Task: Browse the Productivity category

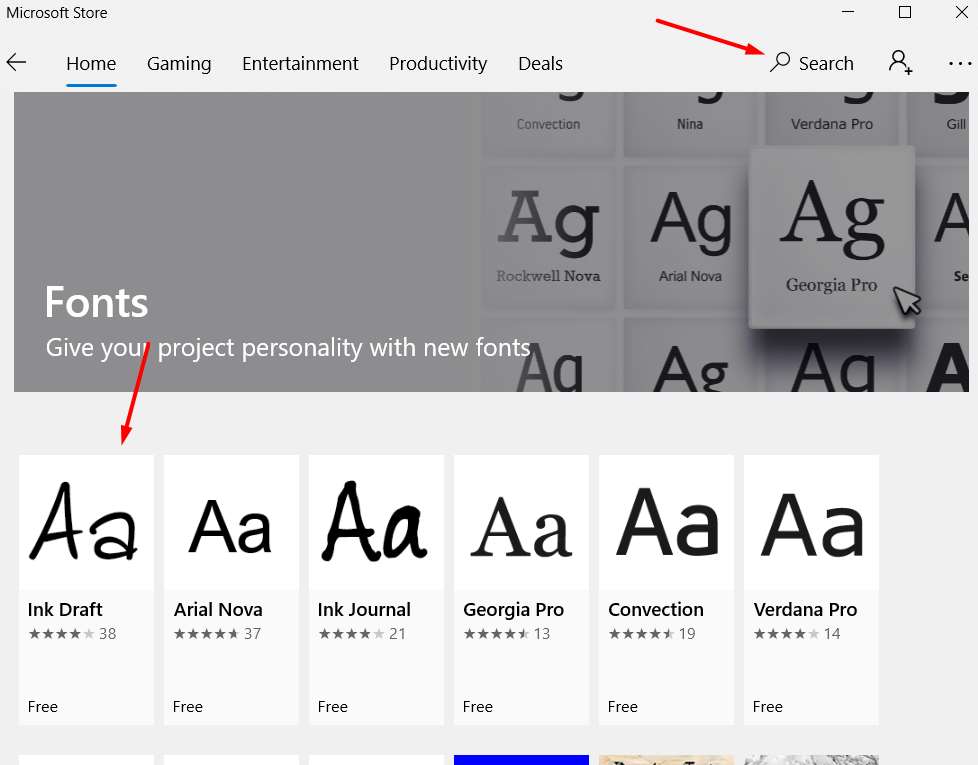Action: click(437, 63)
